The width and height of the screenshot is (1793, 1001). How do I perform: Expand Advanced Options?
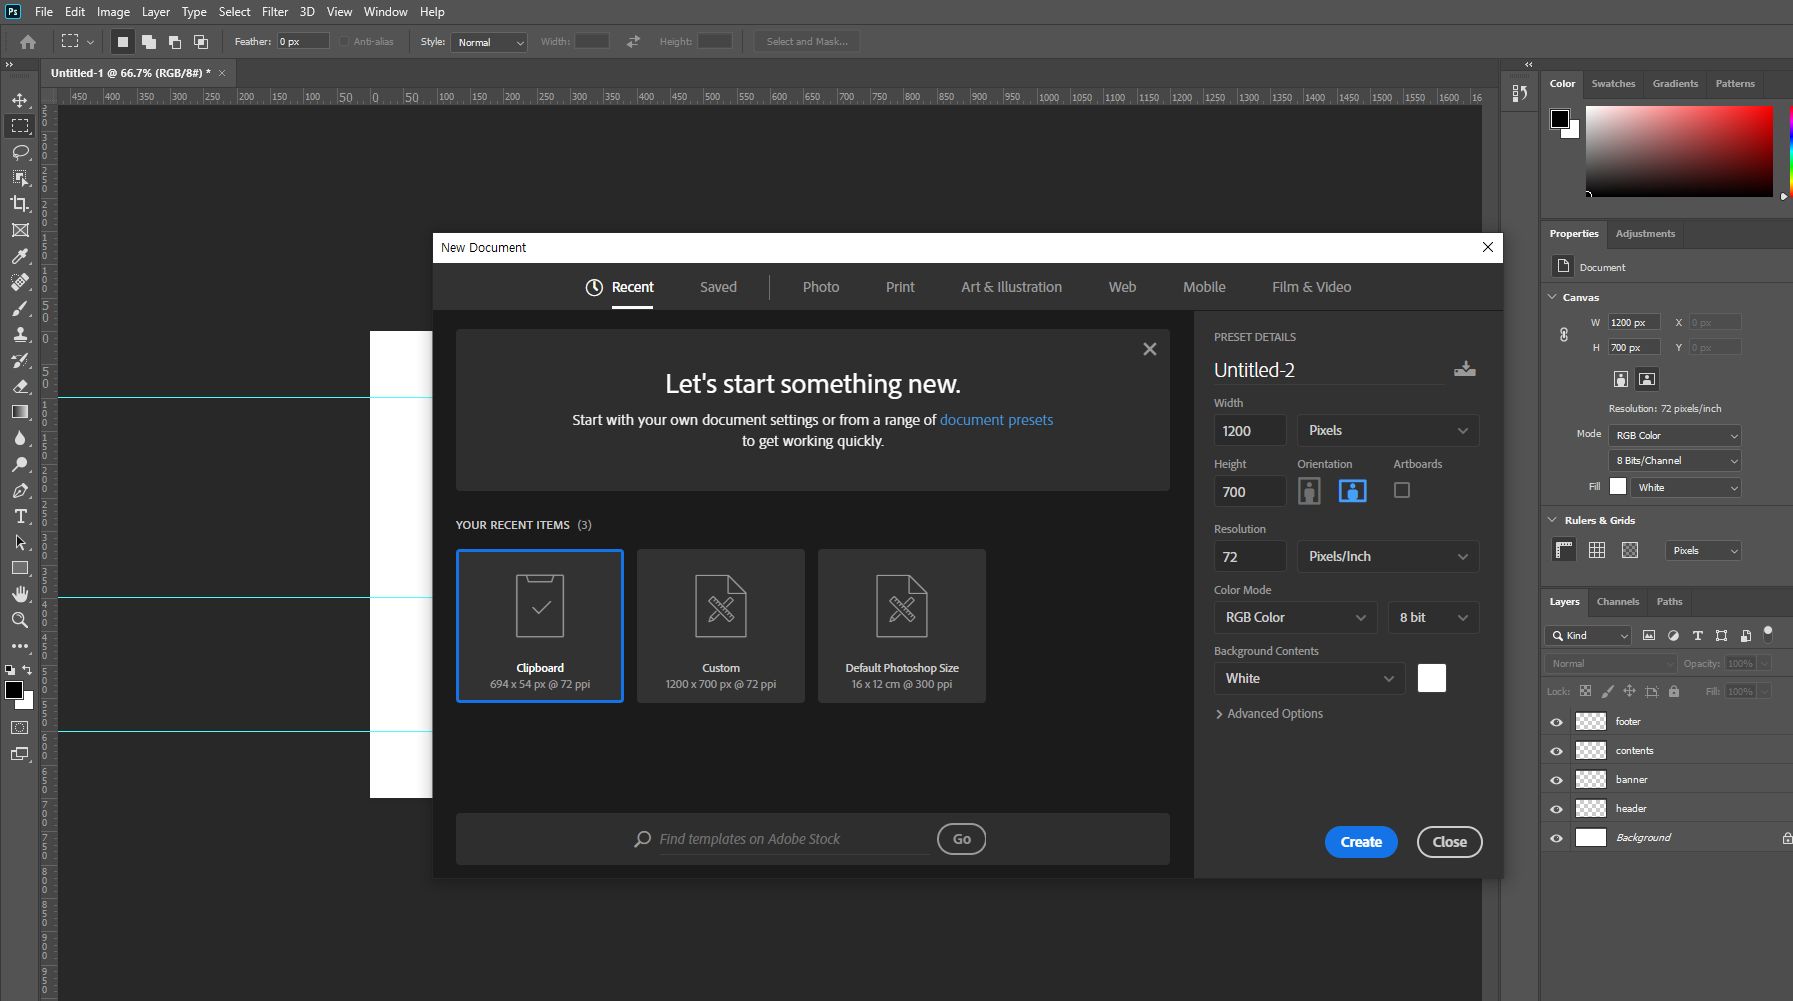click(x=1269, y=714)
